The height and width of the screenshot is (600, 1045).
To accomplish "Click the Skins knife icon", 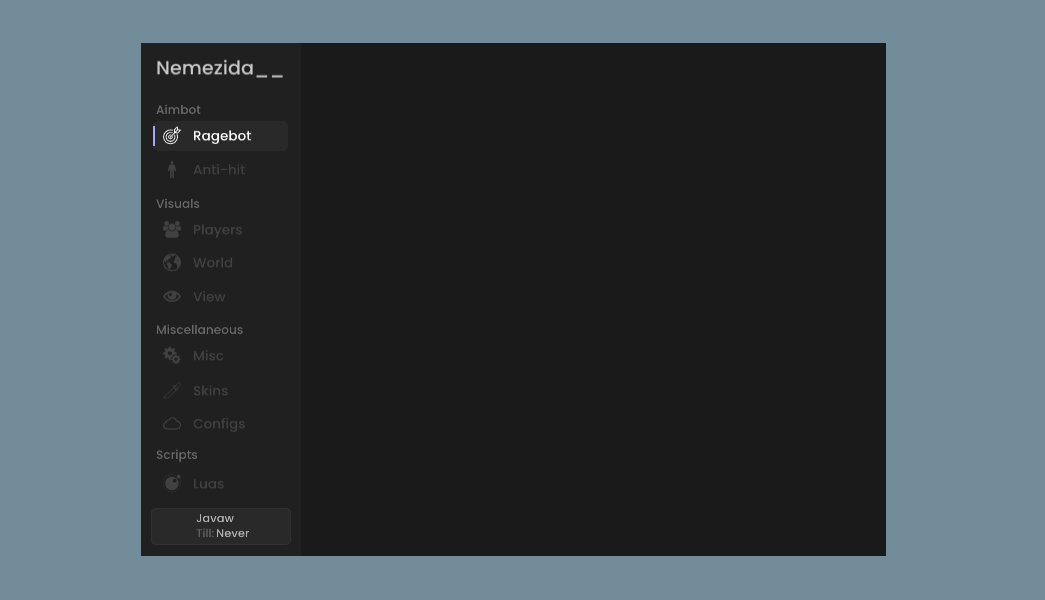I will point(172,390).
